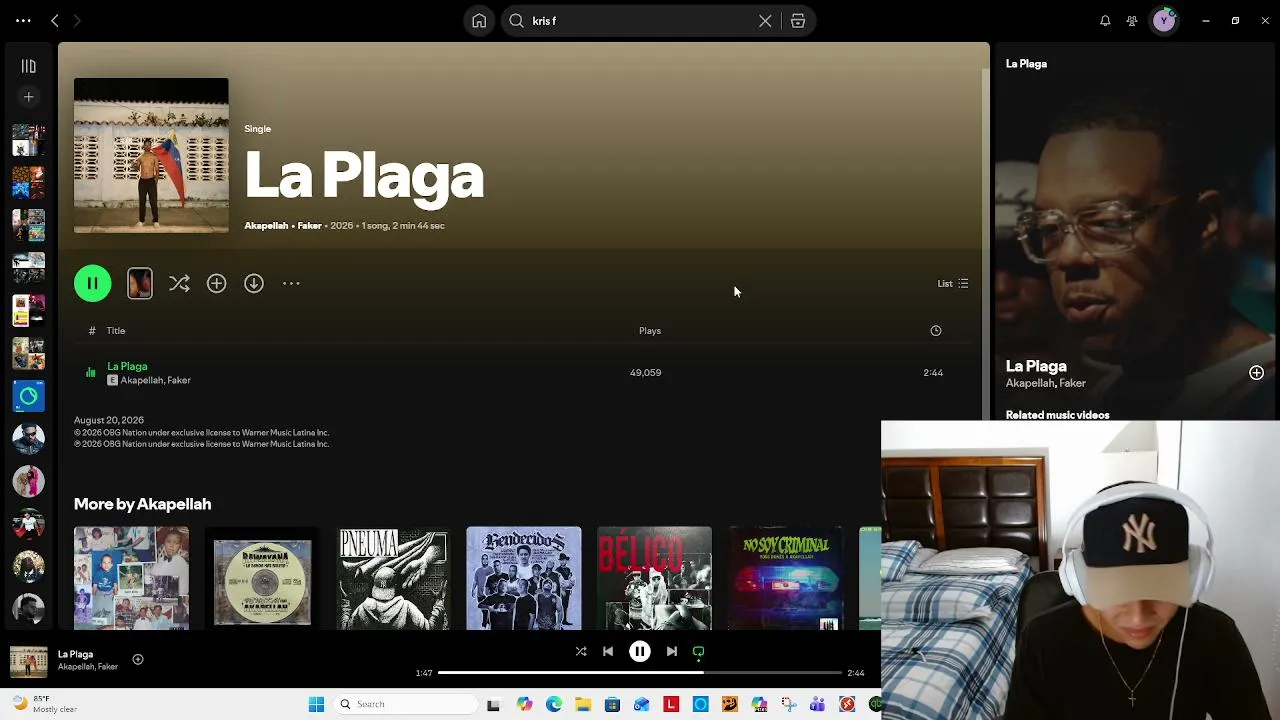Open the No Soy Criminal album cover

786,579
